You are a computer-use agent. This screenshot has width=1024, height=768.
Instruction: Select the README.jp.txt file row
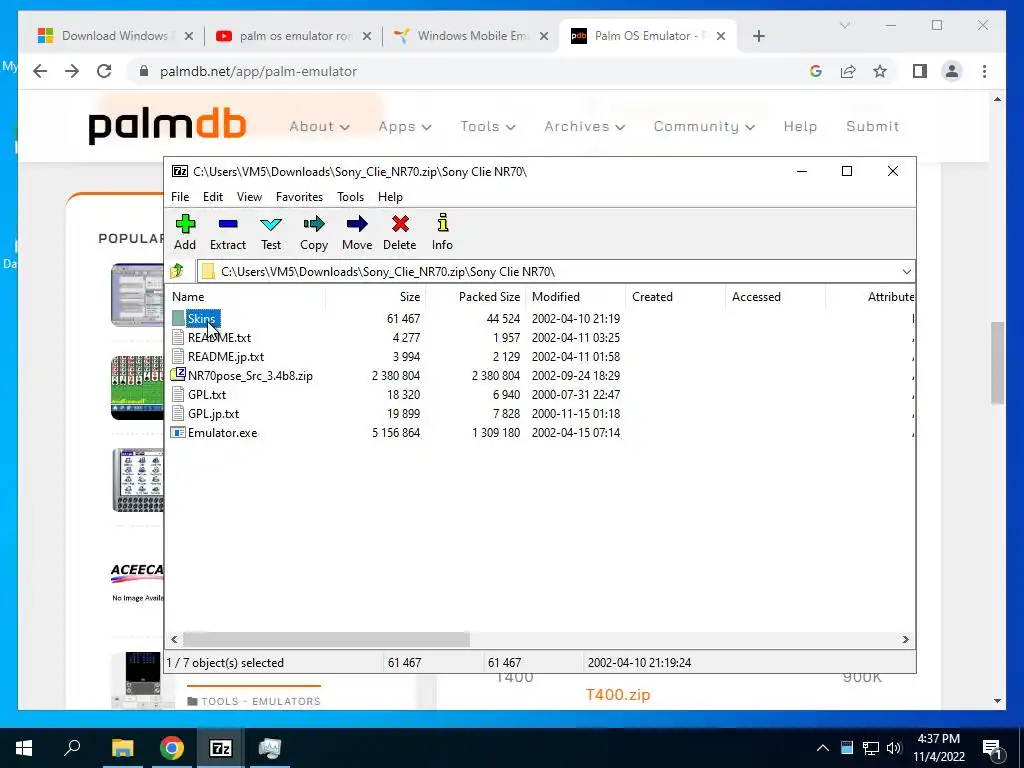tap(541, 357)
